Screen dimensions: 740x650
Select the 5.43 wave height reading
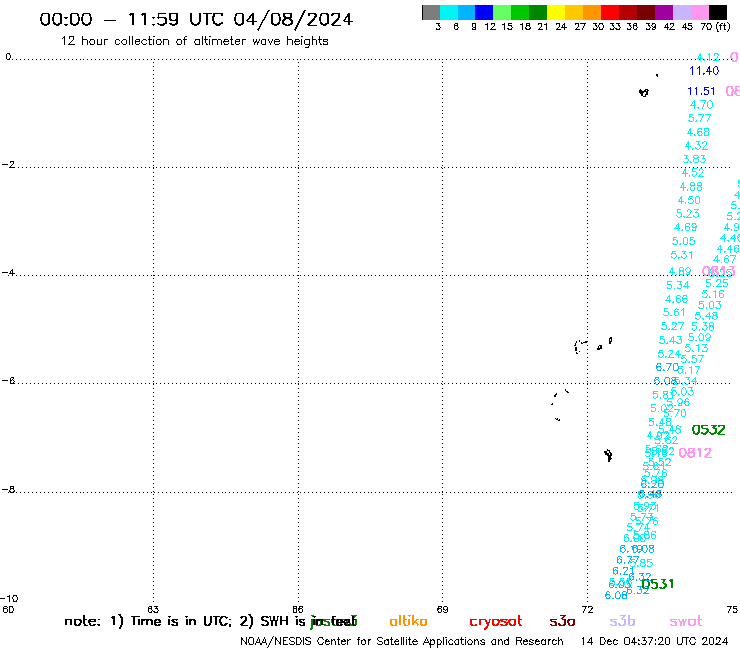coord(671,340)
